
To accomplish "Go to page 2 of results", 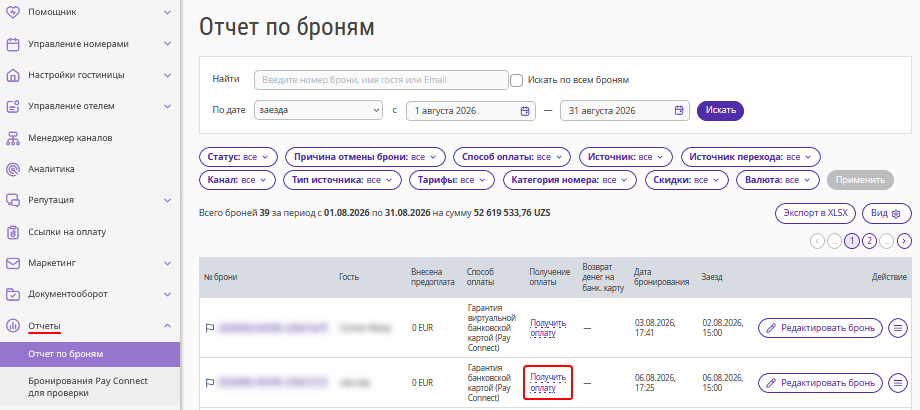I will click(870, 240).
